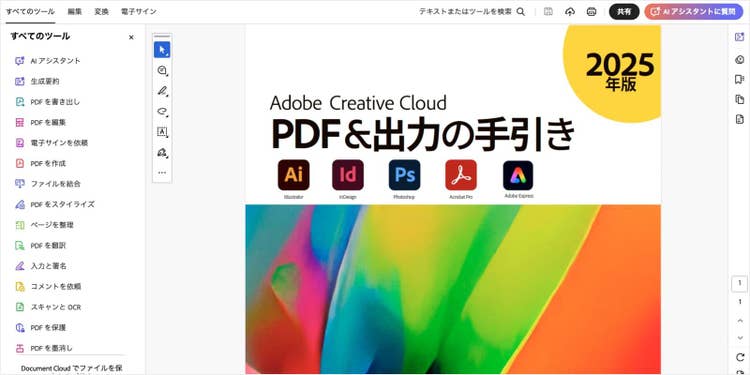Choose the selection arrow tool in quick toolbar
Image resolution: width=750 pixels, height=375 pixels.
(162, 50)
